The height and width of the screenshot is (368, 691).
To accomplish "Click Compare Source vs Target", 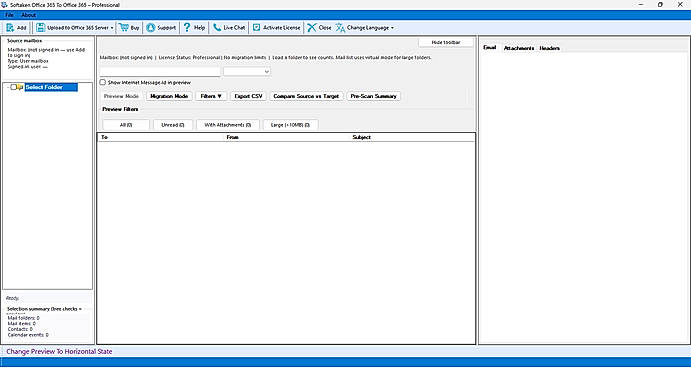I will pos(306,96).
